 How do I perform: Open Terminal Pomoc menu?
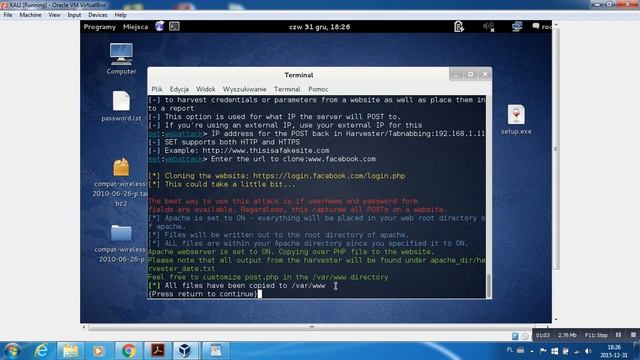pyautogui.click(x=318, y=89)
